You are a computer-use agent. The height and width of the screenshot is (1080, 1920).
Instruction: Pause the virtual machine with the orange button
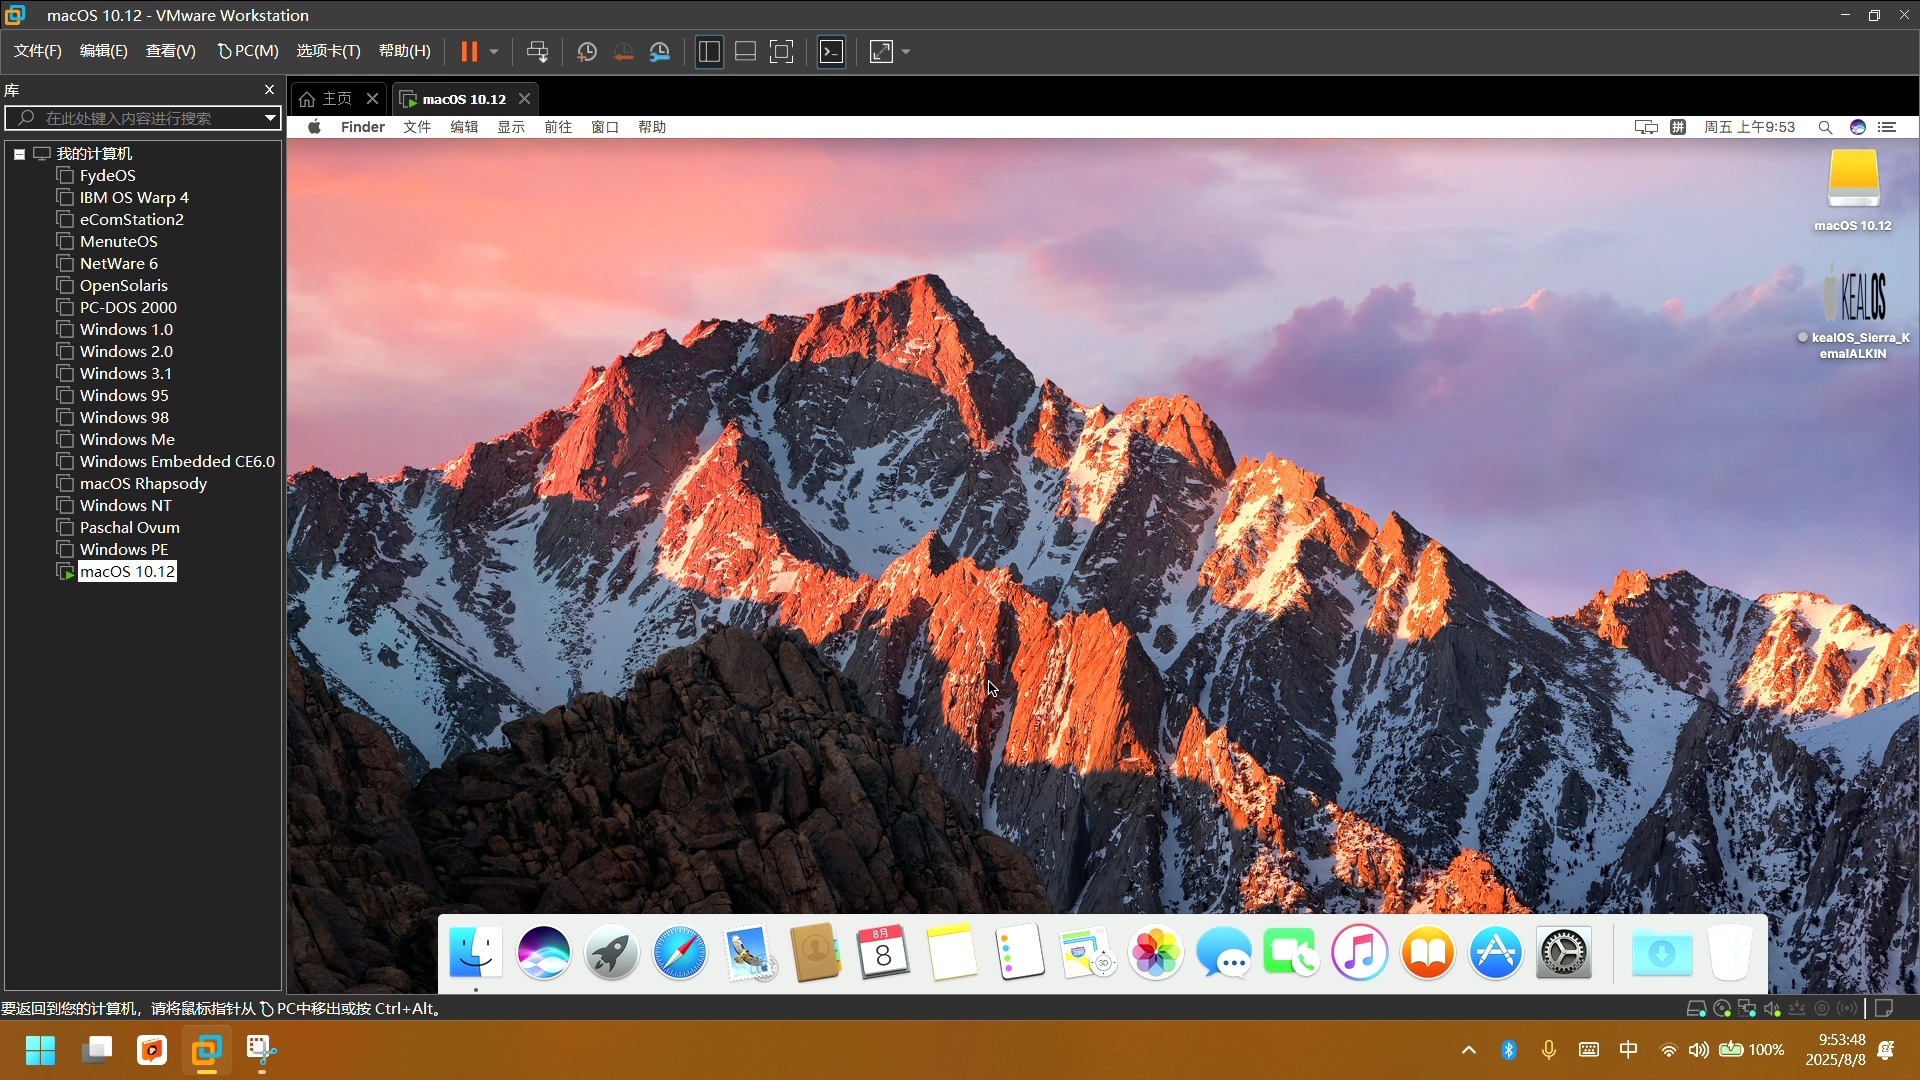[x=468, y=52]
